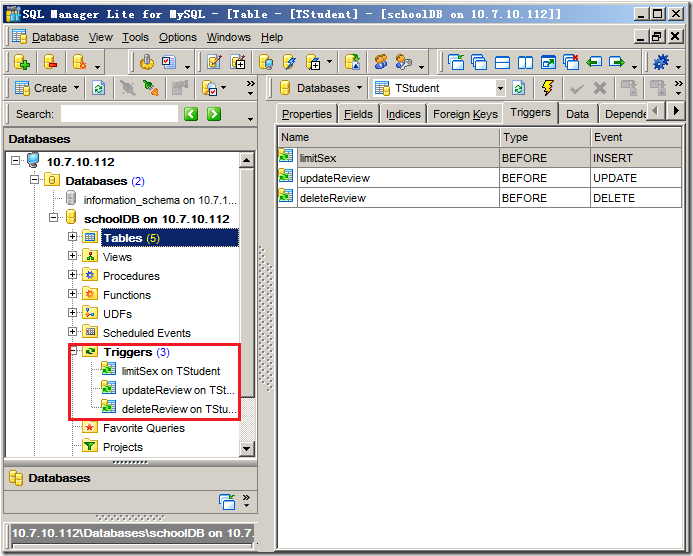Click the Tile Horizontally windows icon

502,62
